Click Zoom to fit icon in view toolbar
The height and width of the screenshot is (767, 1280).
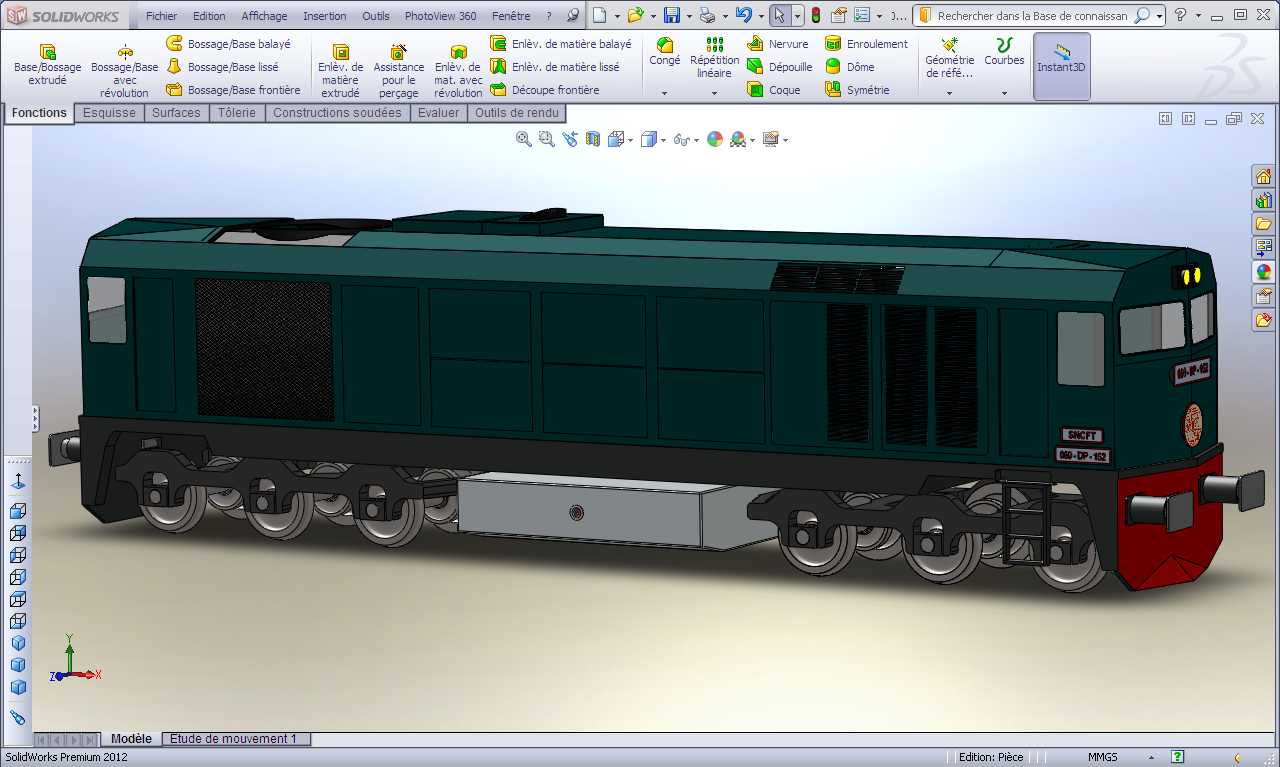(x=523, y=139)
